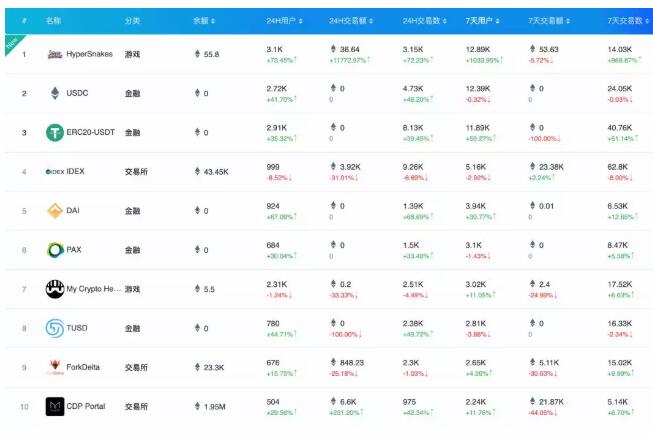653x435 pixels.
Task: Click the ForkDelta fox logo
Action: pos(55,367)
